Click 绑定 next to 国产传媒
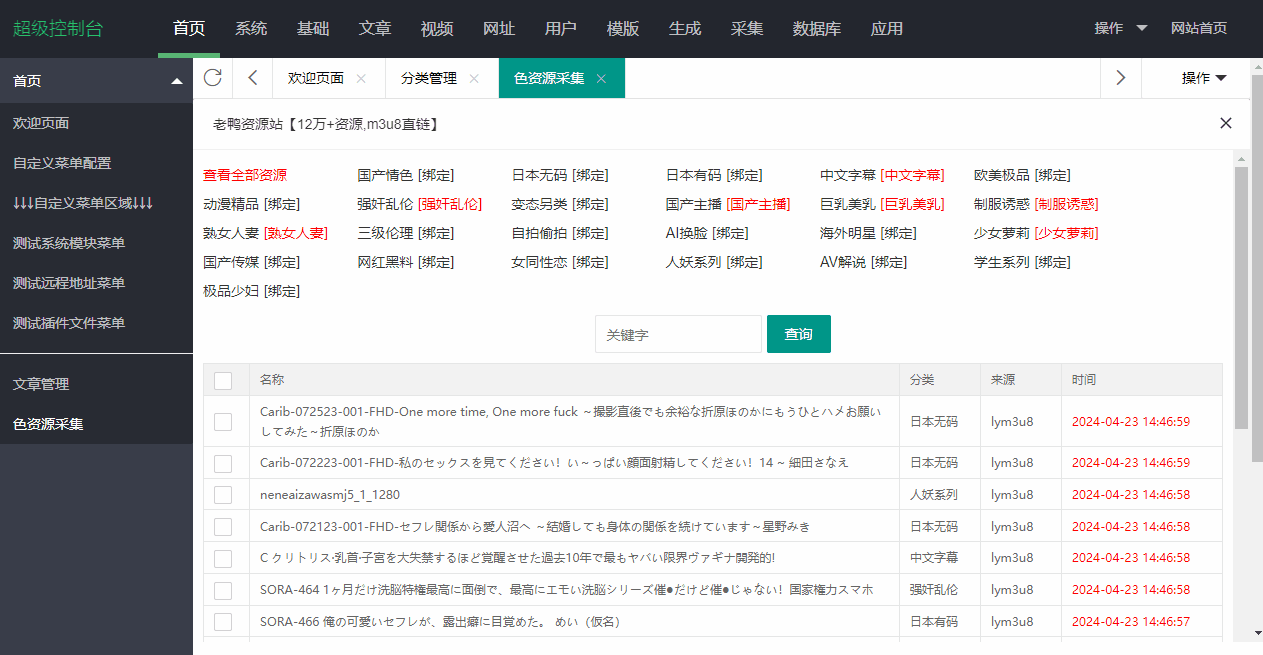Screen dimensions: 1263x655 [x=281, y=262]
